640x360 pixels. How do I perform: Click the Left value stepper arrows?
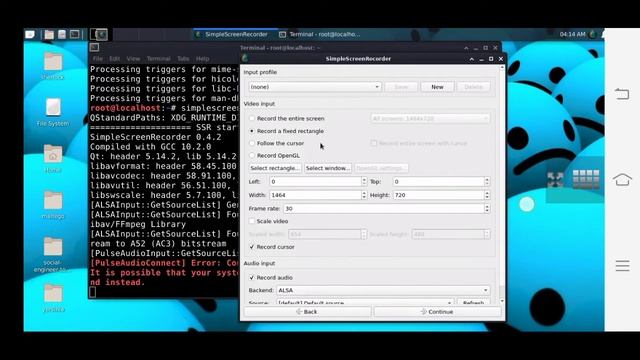(x=364, y=182)
